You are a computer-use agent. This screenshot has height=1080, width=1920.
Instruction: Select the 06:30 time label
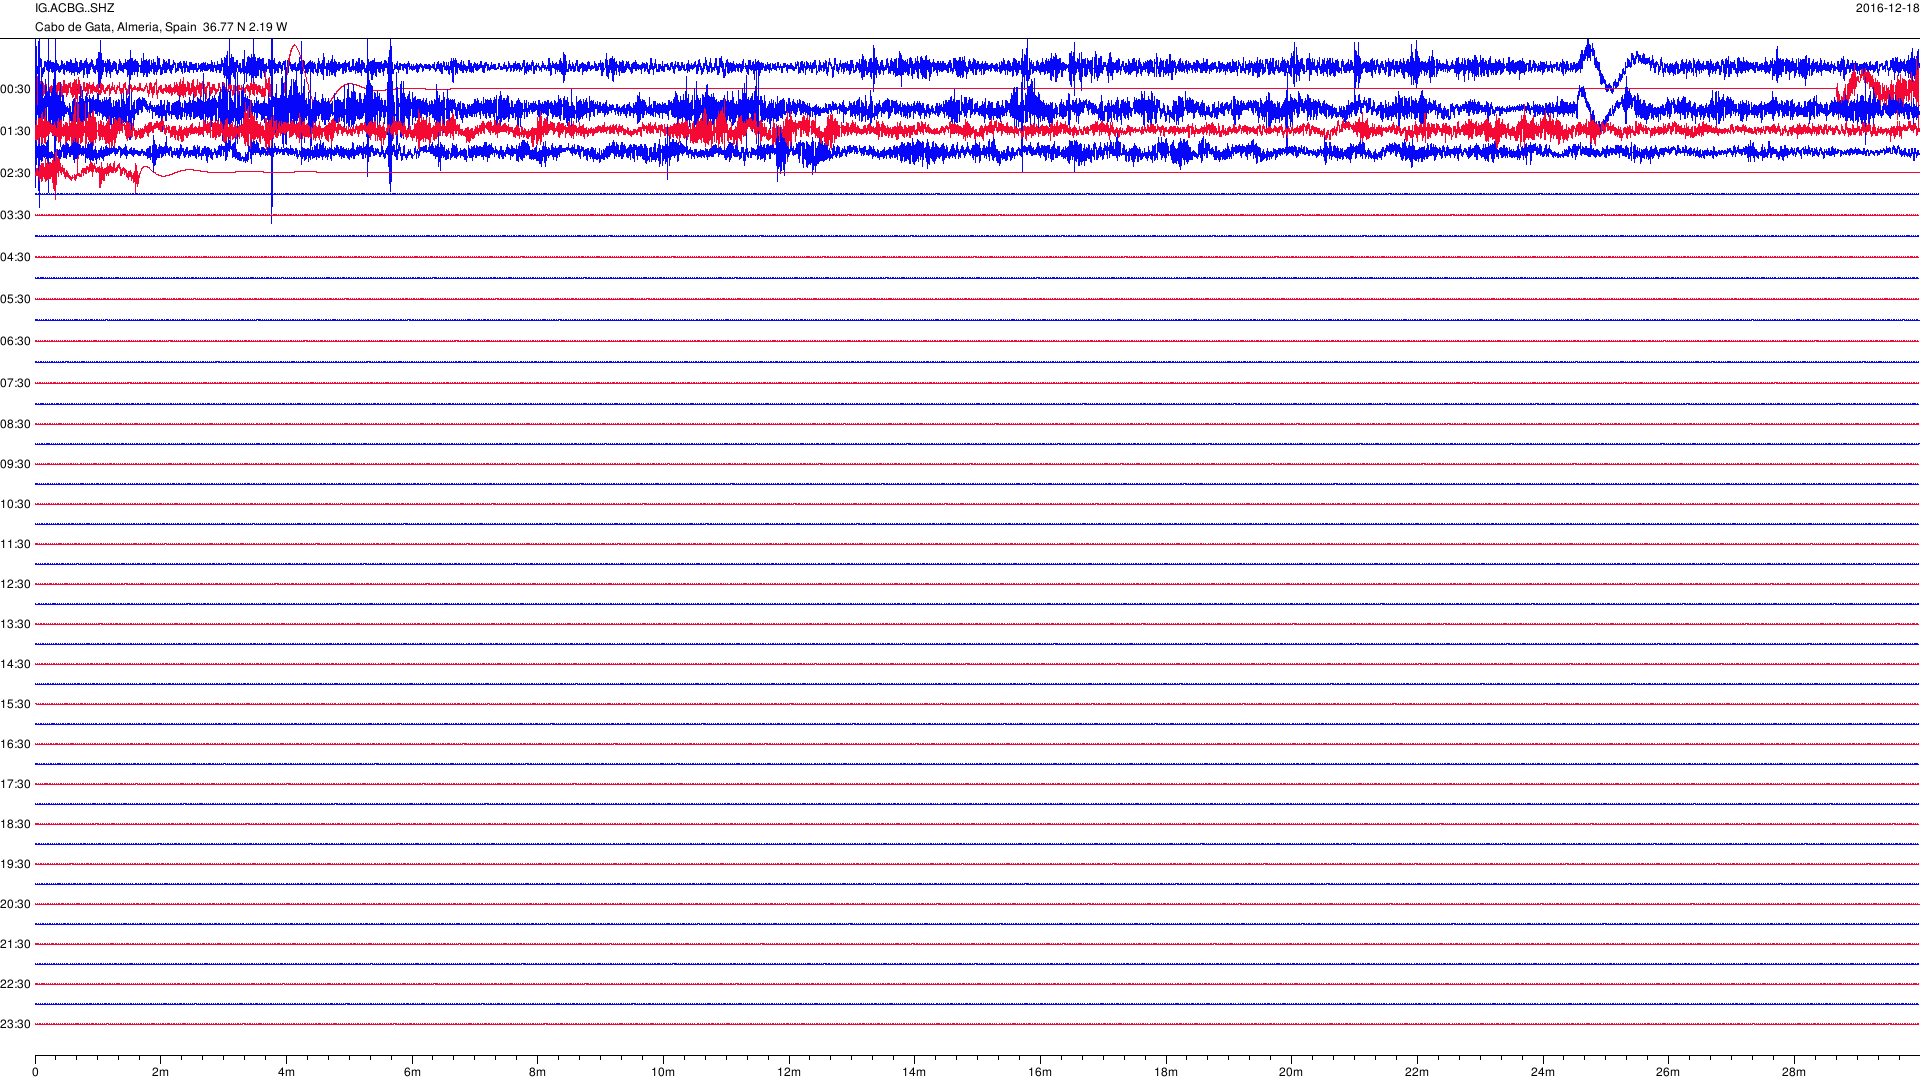[15, 341]
